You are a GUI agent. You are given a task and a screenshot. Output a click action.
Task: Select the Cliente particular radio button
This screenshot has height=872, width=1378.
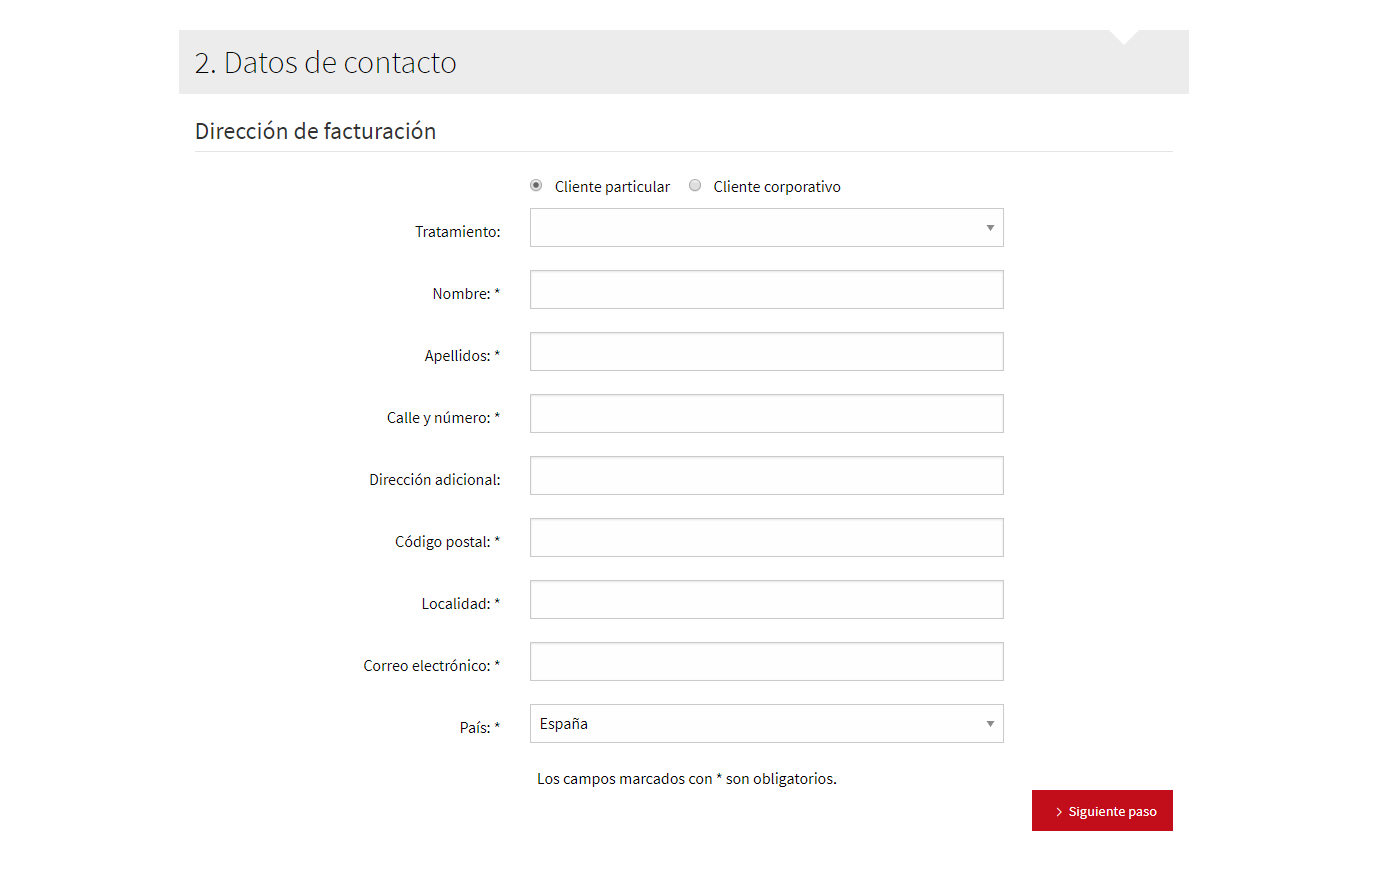[536, 186]
